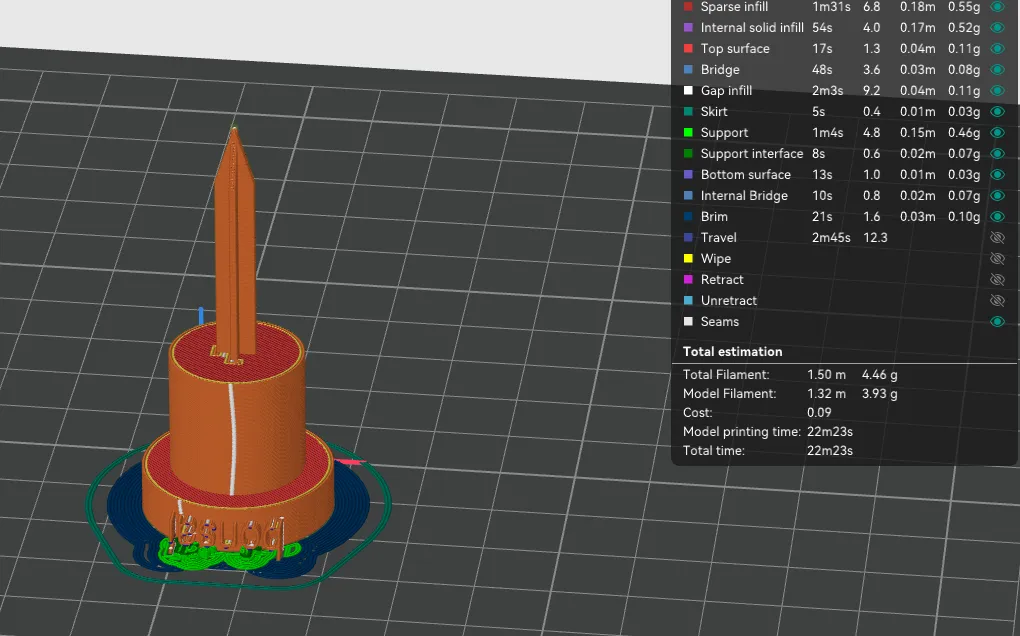Screen dimensions: 1020x636
Task: Click the Unretract light blue swatch
Action: [688, 300]
